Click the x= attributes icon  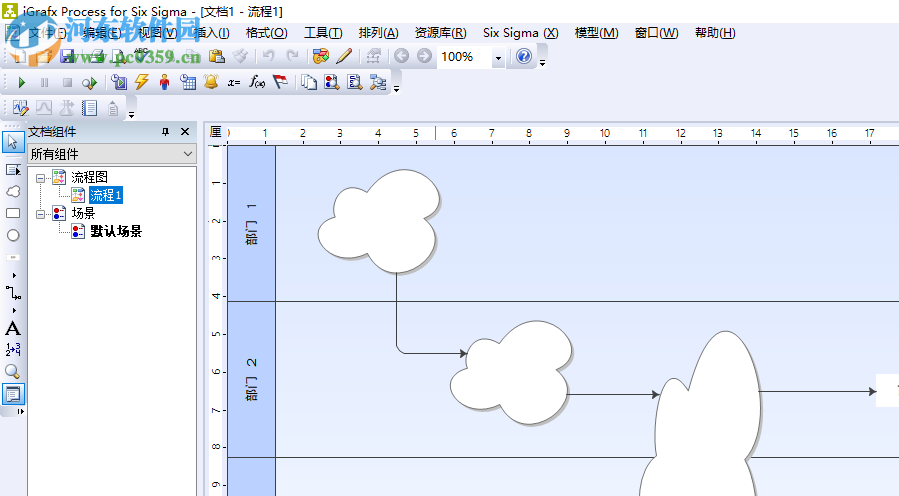point(234,83)
